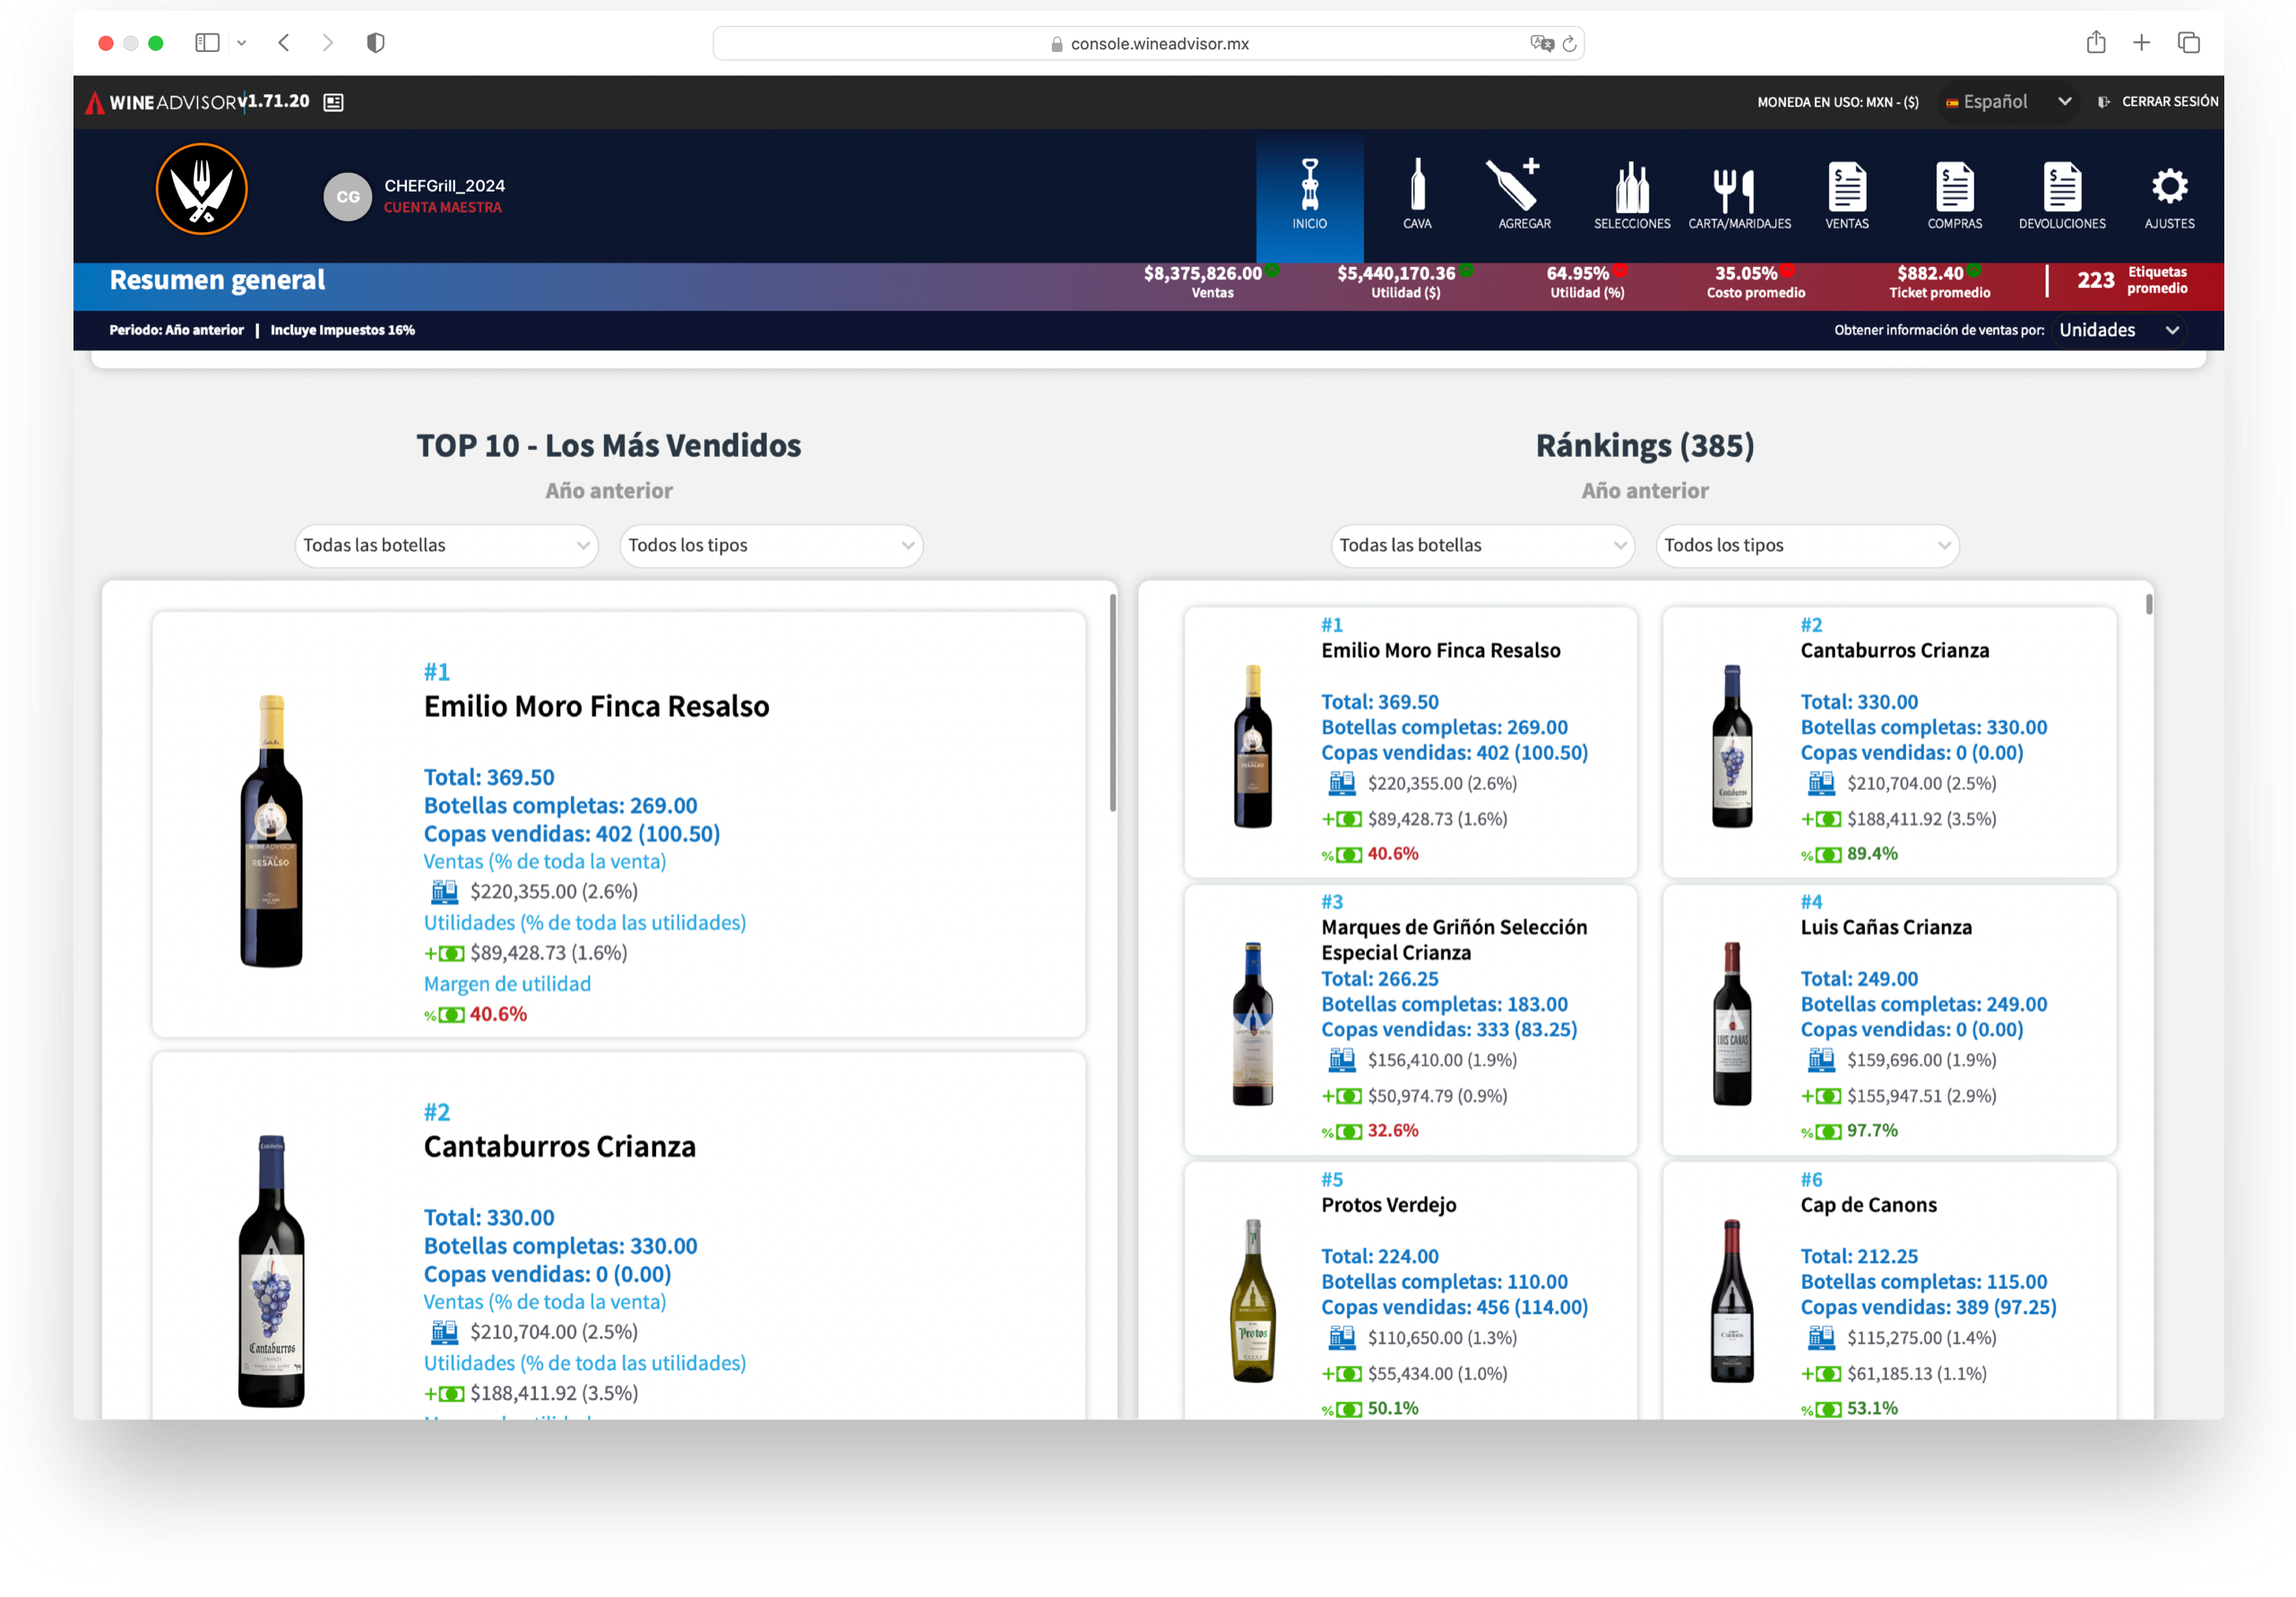2296x1597 pixels.
Task: Click the Top 10 list scrollbar
Action: (1112, 702)
